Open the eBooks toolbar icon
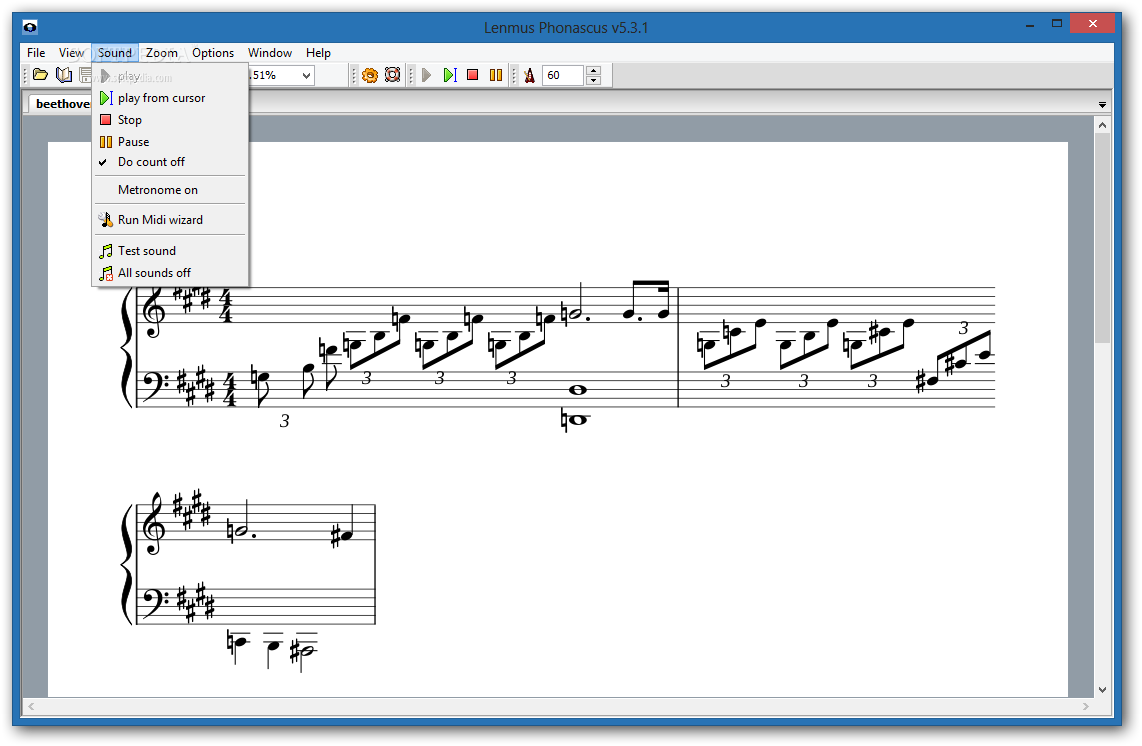The image size is (1142, 746). pos(64,75)
